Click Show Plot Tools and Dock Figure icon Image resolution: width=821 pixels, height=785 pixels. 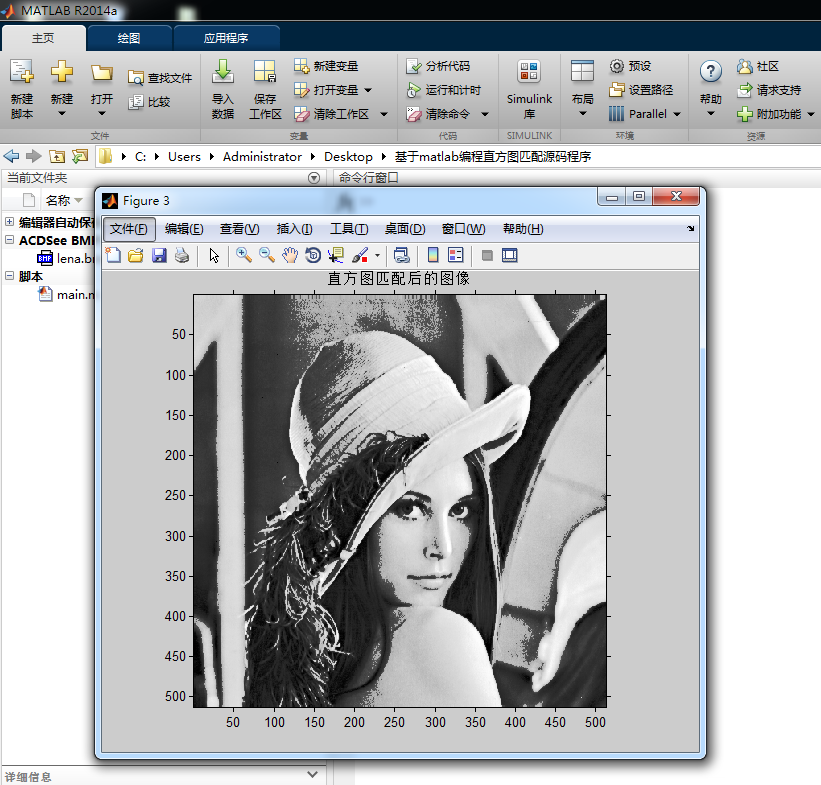tap(509, 256)
